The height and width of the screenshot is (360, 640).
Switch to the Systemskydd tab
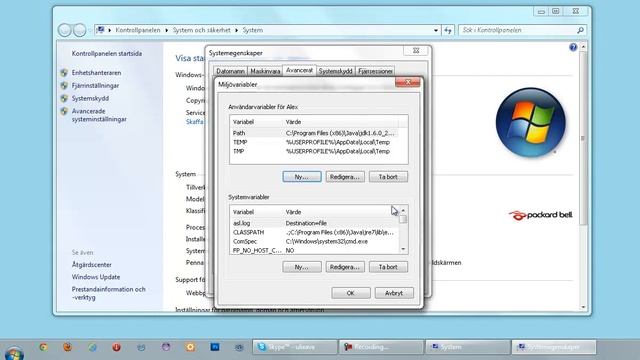pyautogui.click(x=336, y=71)
